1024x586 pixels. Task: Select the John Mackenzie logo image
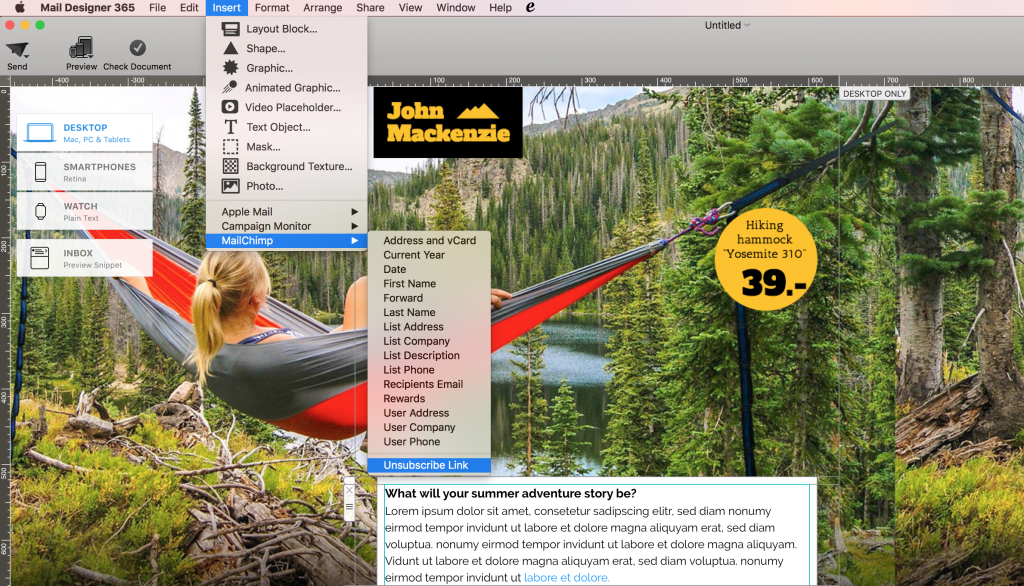tap(448, 122)
